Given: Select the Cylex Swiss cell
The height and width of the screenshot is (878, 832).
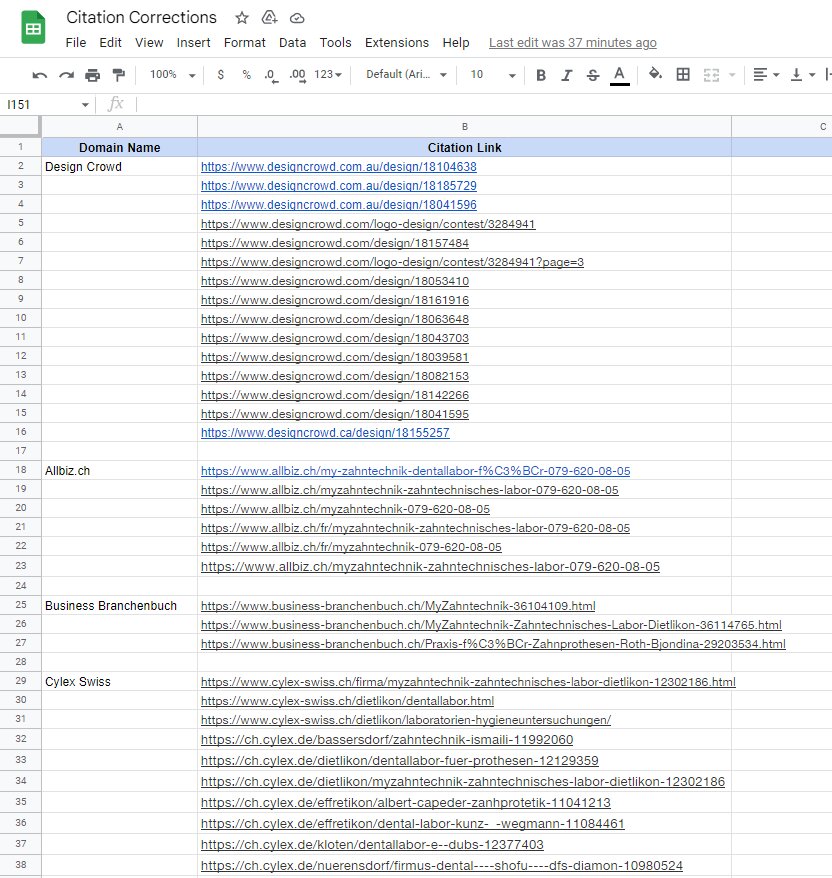Looking at the screenshot, I should click(x=119, y=681).
